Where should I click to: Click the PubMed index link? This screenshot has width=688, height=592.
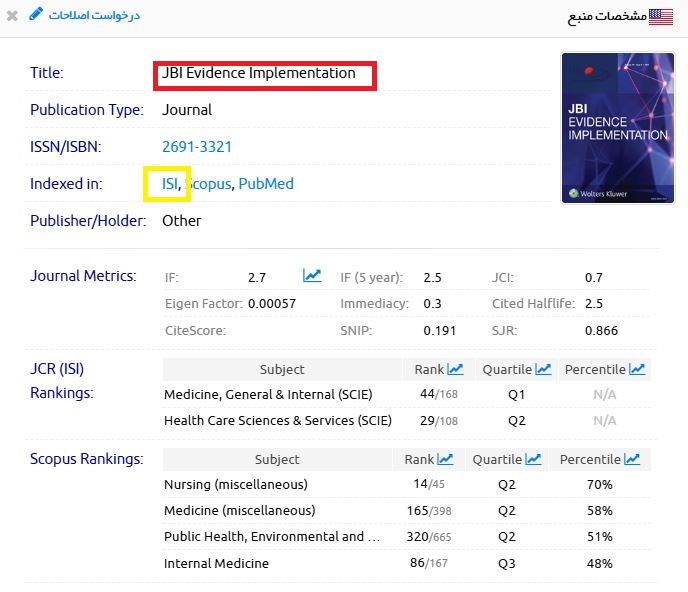click(266, 184)
